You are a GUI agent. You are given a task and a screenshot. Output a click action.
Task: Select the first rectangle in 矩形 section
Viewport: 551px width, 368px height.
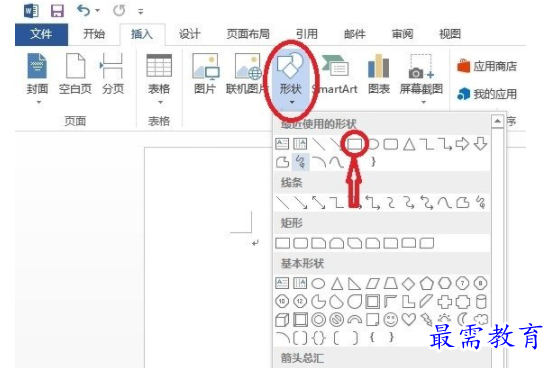283,243
